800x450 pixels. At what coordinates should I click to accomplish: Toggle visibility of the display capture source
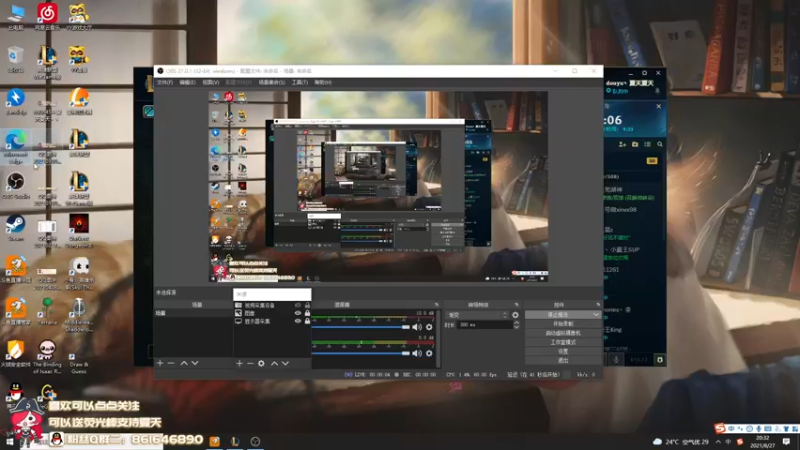[x=298, y=321]
